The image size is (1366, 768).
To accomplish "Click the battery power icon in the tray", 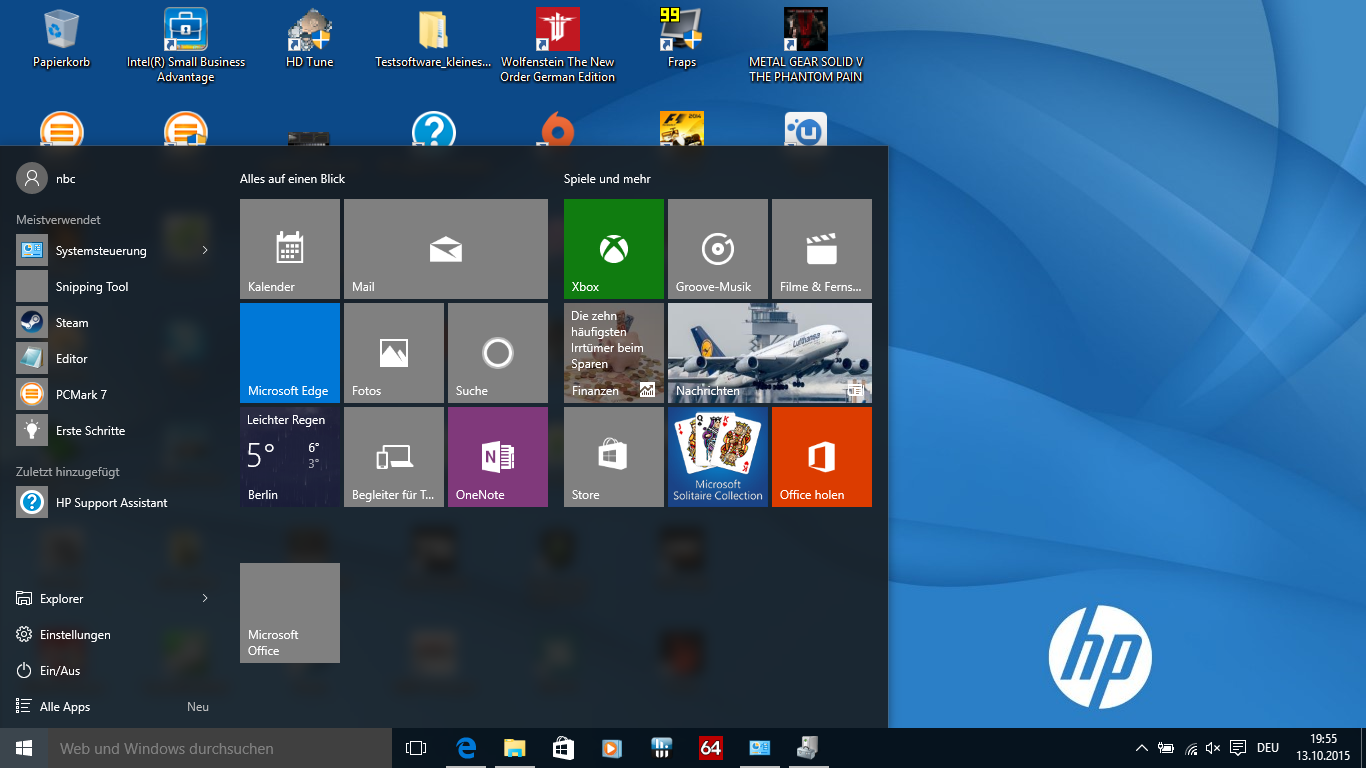I will click(1166, 748).
